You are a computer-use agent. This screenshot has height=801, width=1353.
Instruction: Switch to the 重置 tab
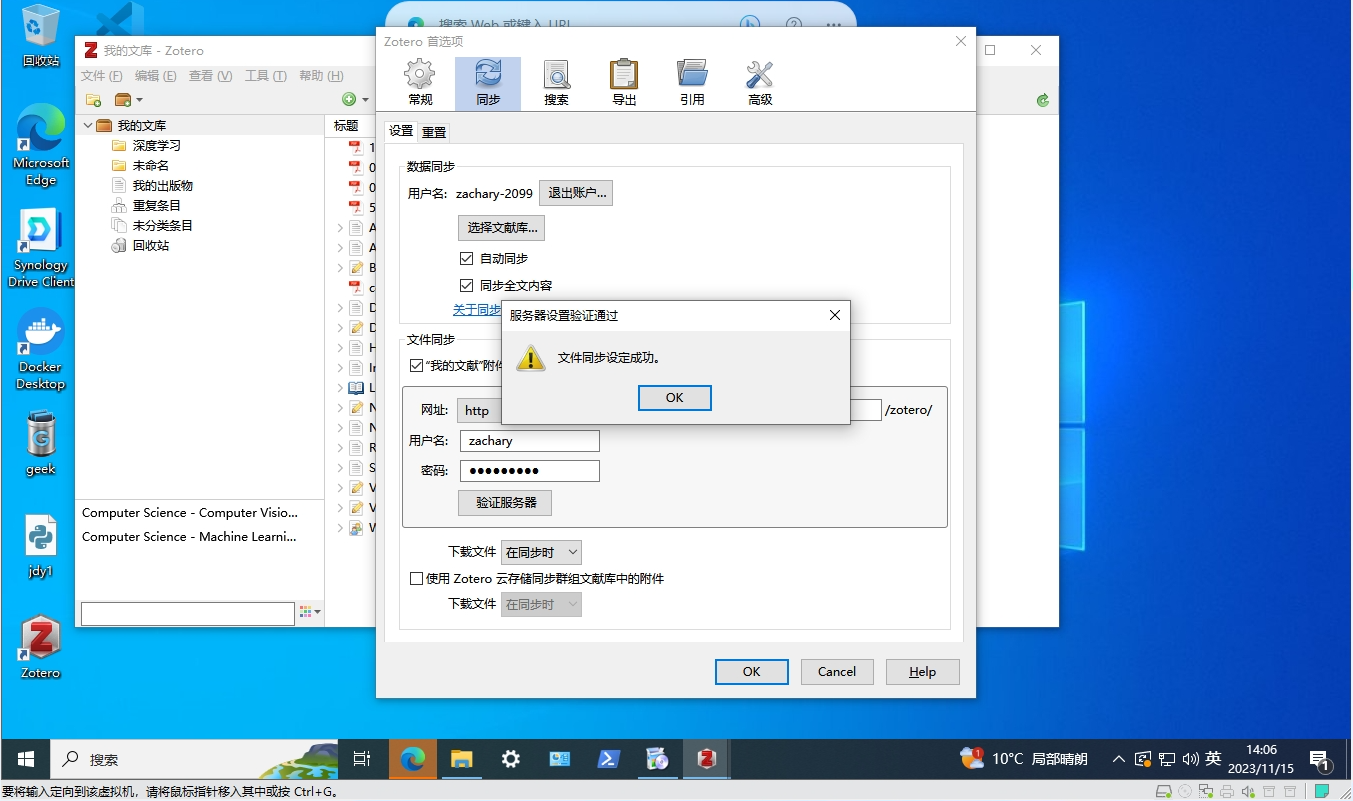(x=434, y=132)
